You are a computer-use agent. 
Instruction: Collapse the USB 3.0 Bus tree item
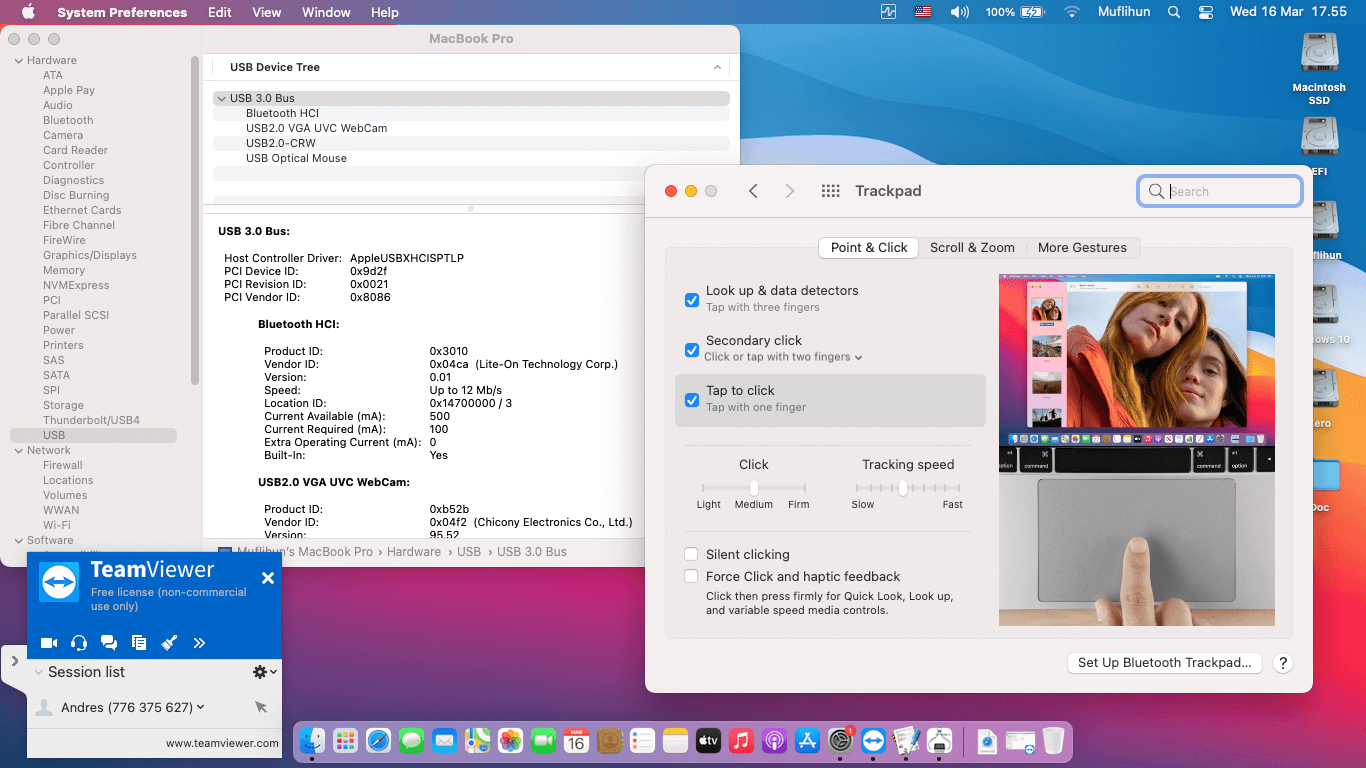221,98
